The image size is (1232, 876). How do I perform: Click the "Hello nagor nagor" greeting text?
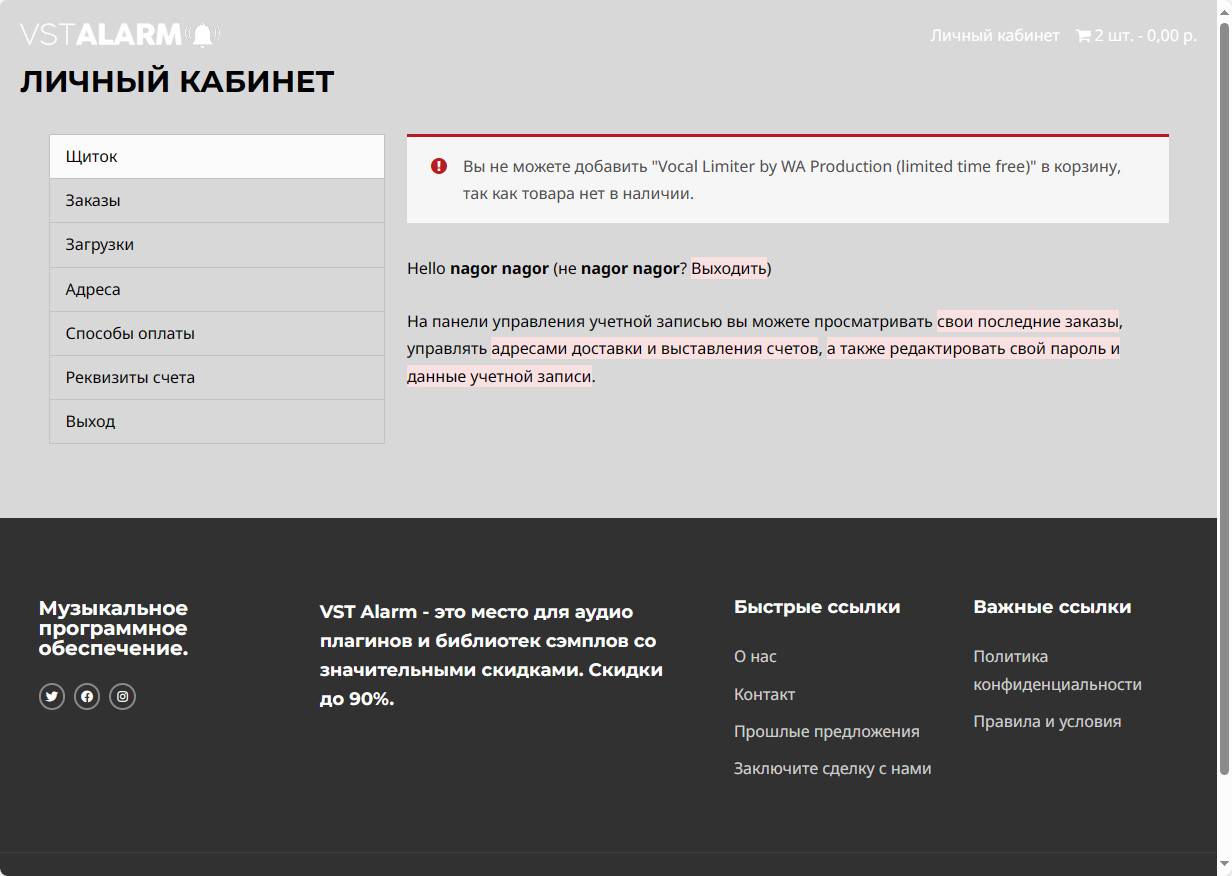click(478, 268)
